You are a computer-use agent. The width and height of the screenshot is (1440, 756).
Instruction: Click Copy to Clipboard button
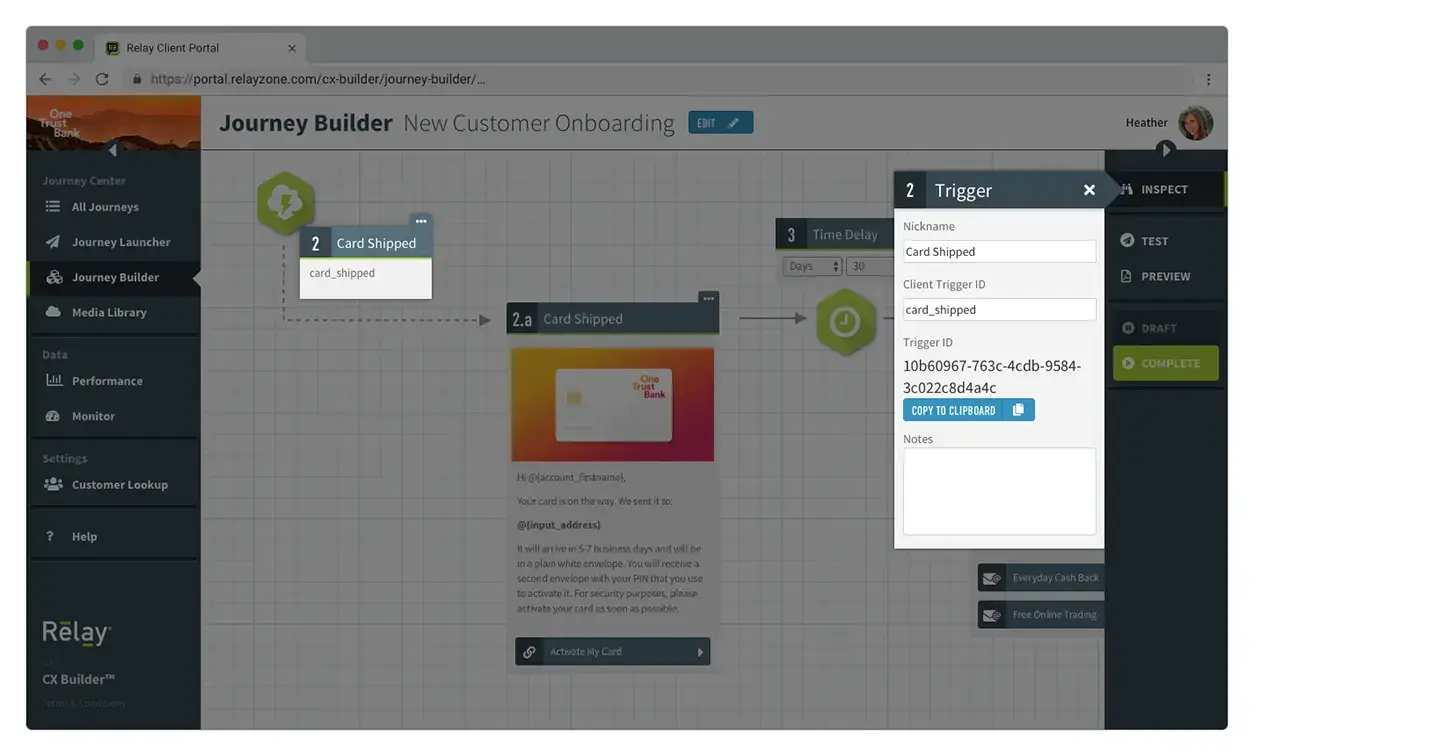coord(969,410)
